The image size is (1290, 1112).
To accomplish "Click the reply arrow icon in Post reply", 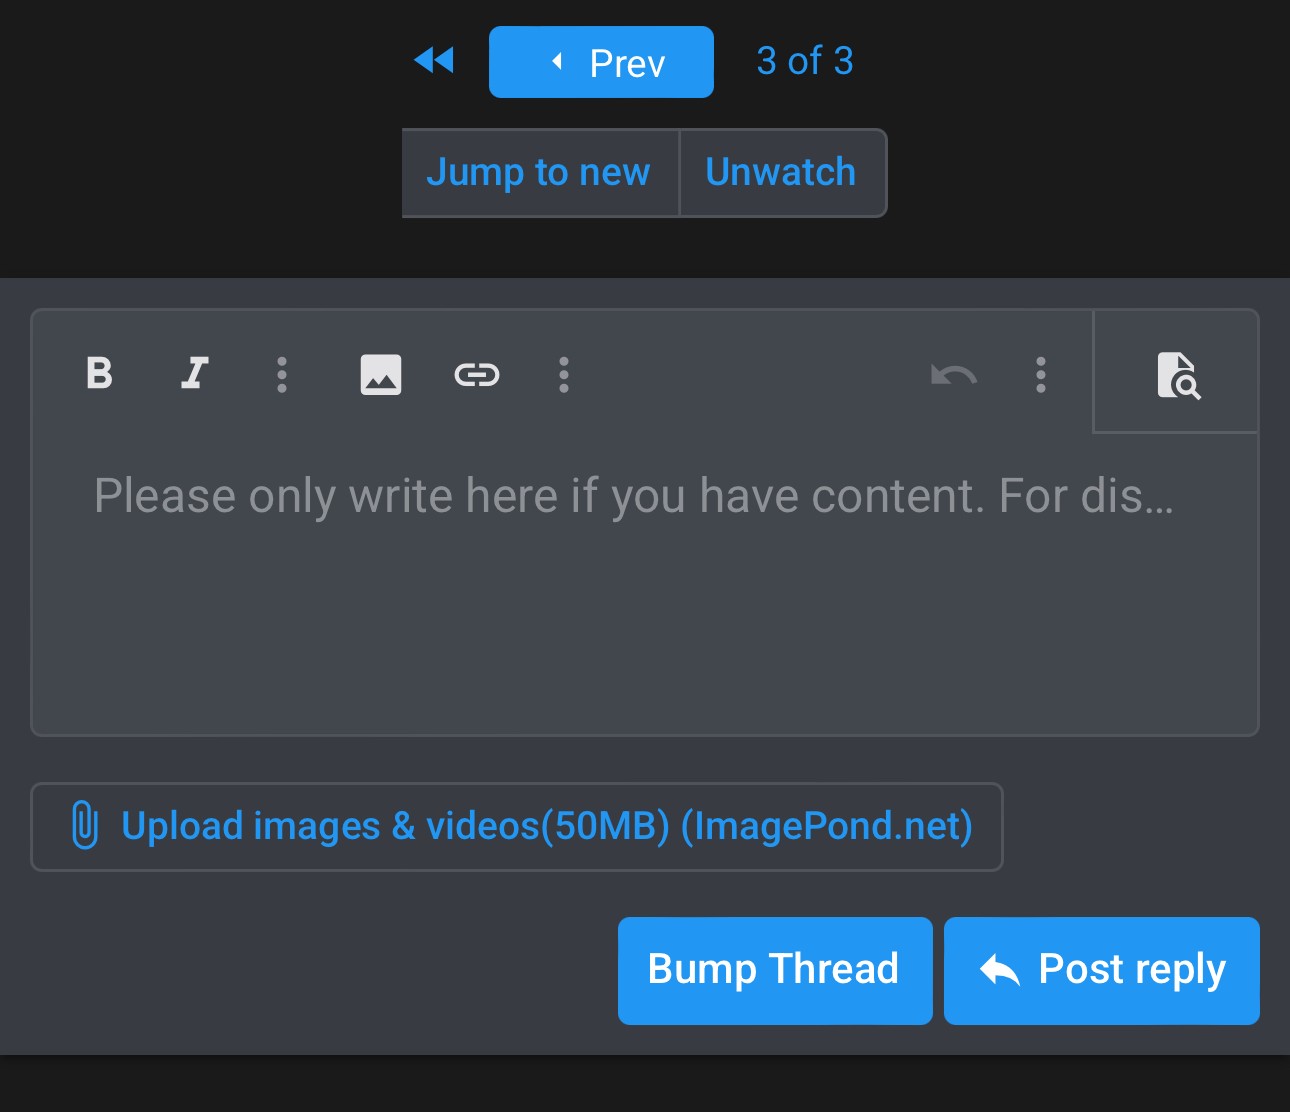I will click(999, 970).
